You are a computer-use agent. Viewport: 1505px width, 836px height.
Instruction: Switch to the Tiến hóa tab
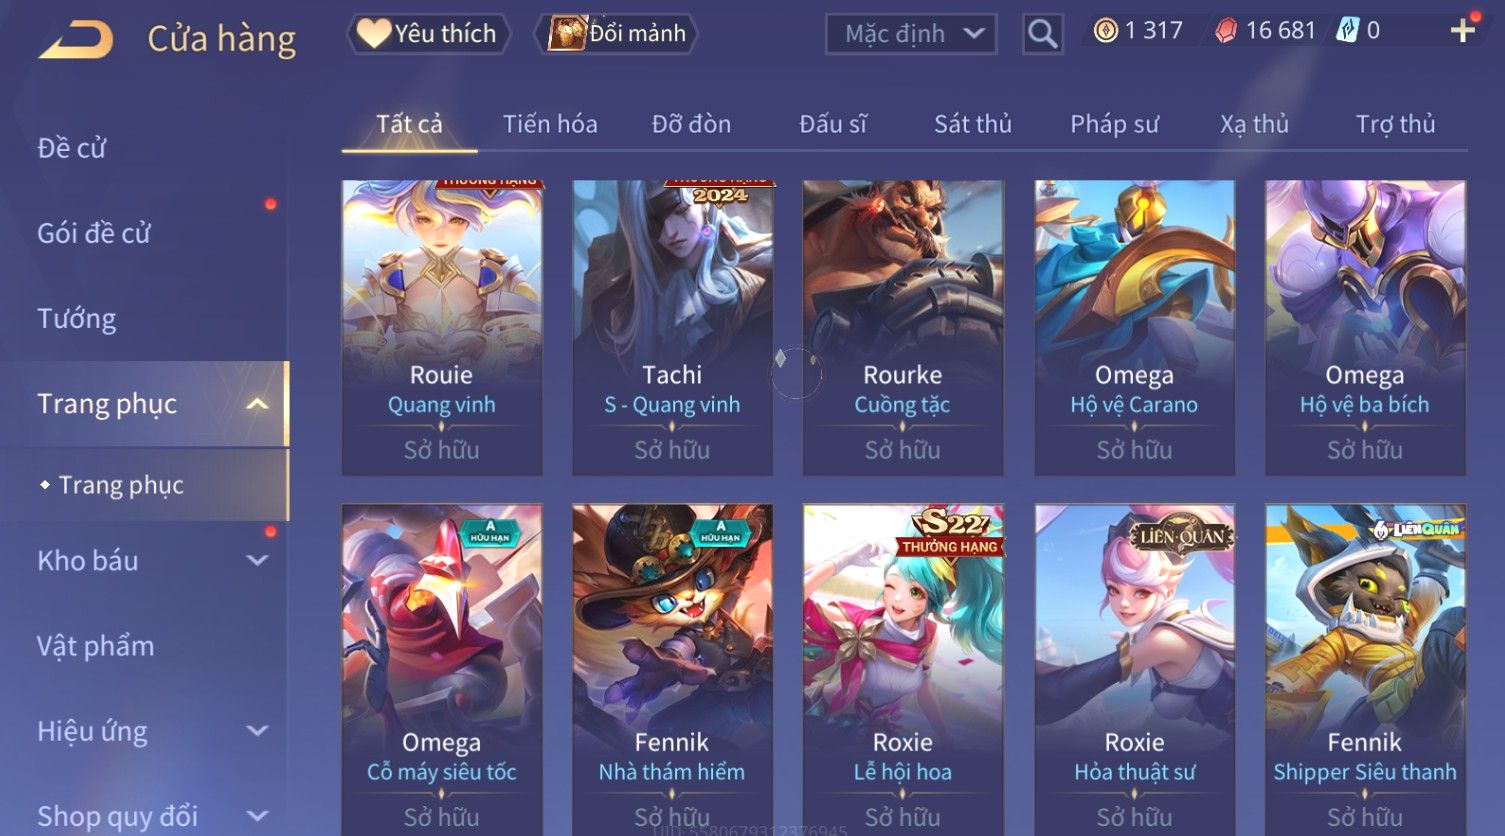[x=550, y=124]
